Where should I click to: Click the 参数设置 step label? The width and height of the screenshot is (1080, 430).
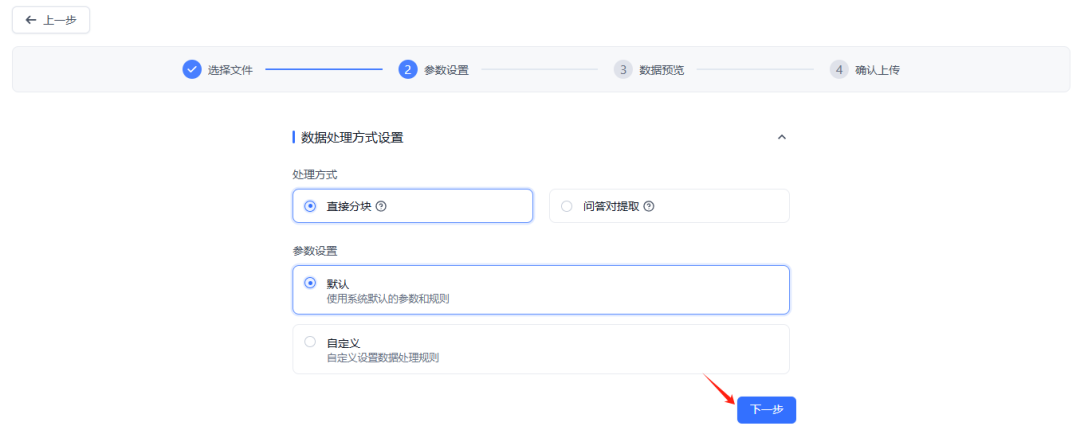[446, 70]
